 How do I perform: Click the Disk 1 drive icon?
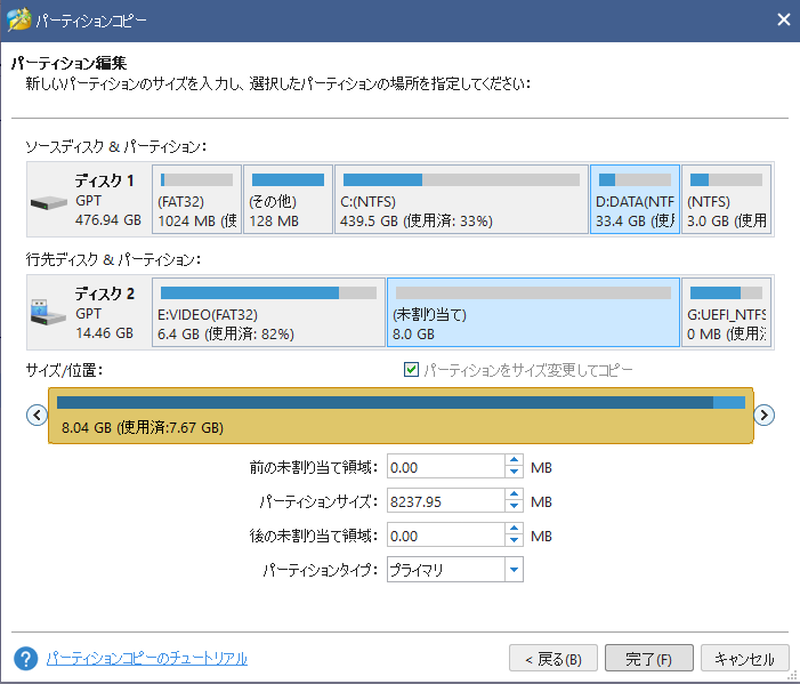click(x=48, y=202)
